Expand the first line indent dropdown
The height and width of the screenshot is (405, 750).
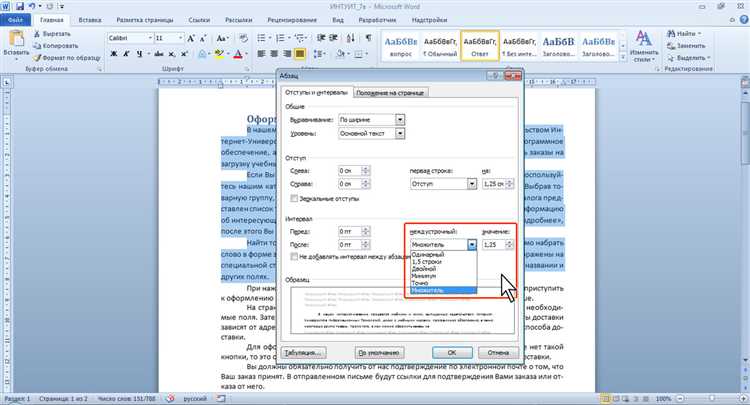[472, 184]
